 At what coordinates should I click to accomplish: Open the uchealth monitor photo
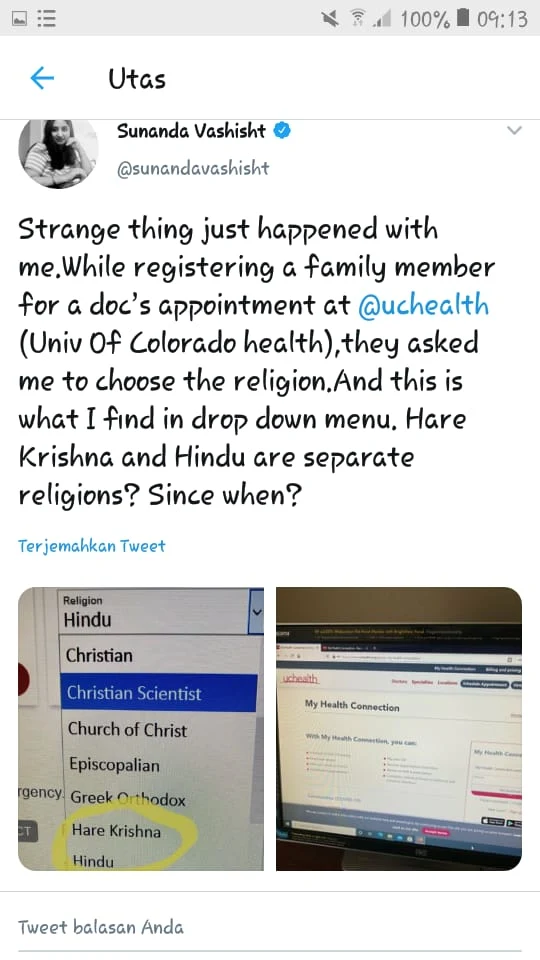coord(399,729)
